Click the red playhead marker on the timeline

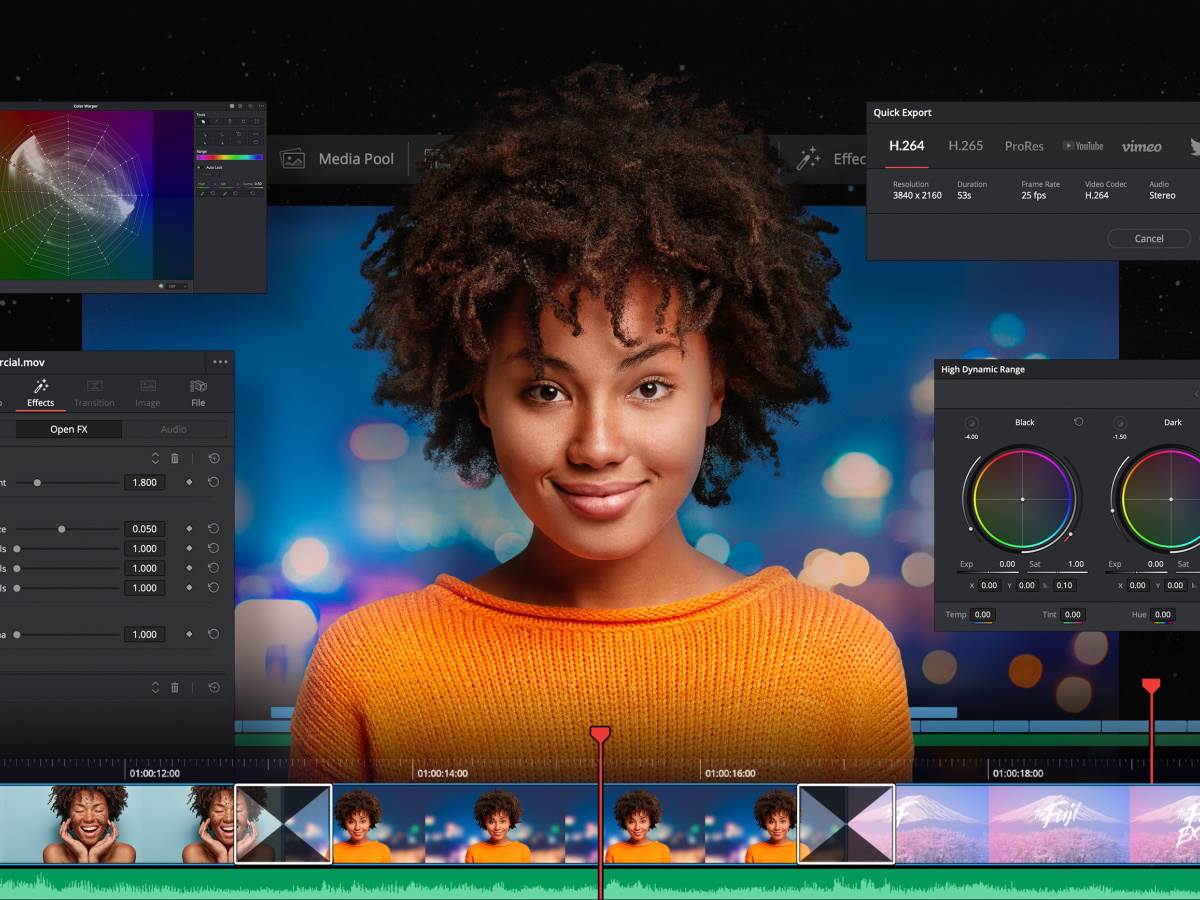pos(598,731)
